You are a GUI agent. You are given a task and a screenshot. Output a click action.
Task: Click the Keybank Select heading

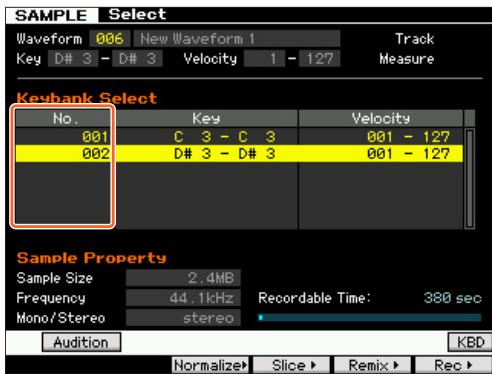[x=87, y=98]
